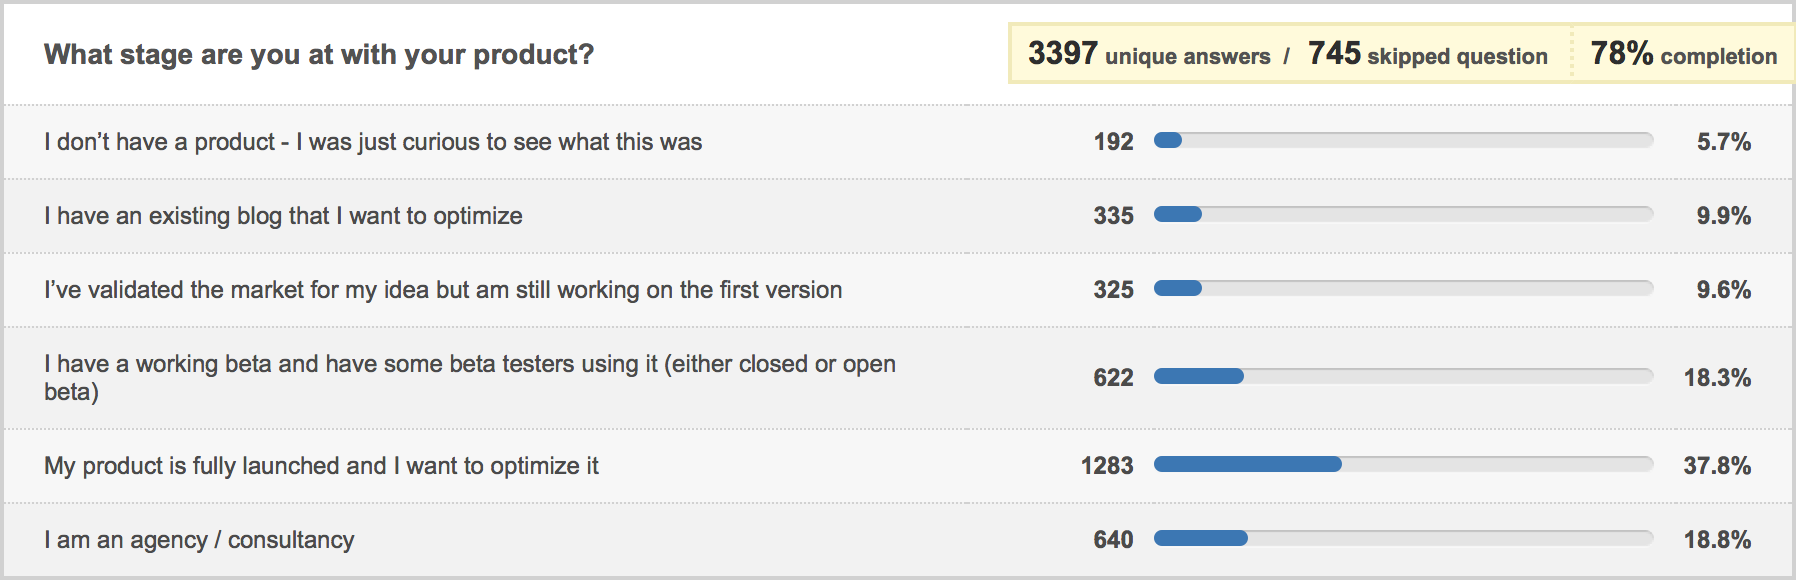Viewport: 1796px width, 580px height.
Task: Click the 9.6% percentage label
Action: (x=1723, y=290)
